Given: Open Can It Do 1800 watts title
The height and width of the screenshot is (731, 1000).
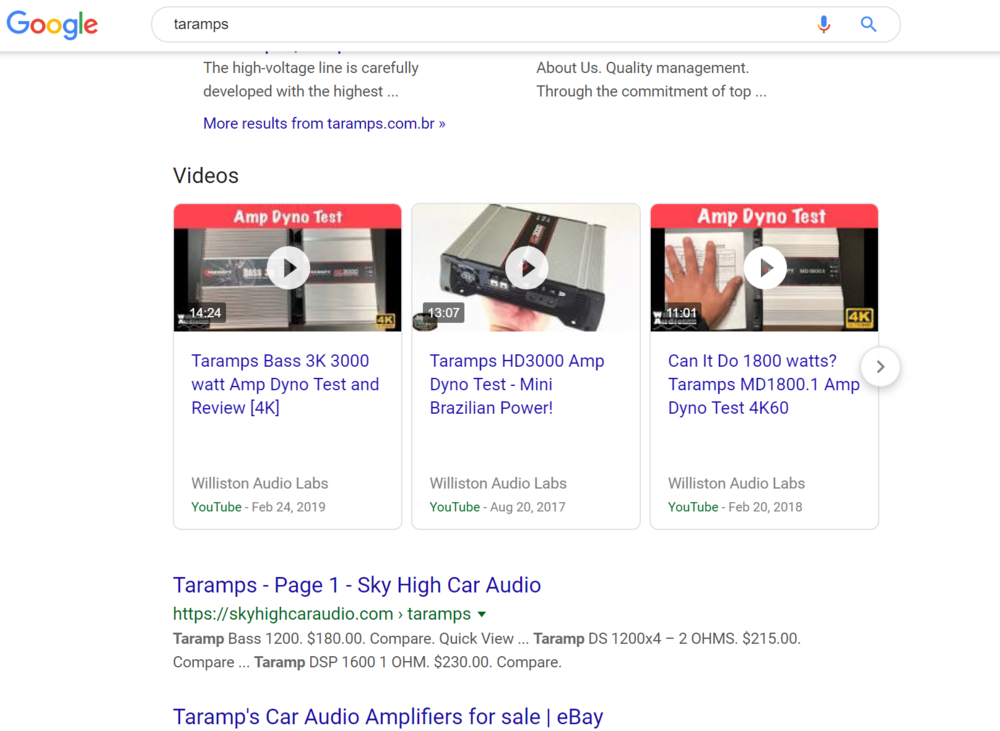Looking at the screenshot, I should [x=763, y=384].
